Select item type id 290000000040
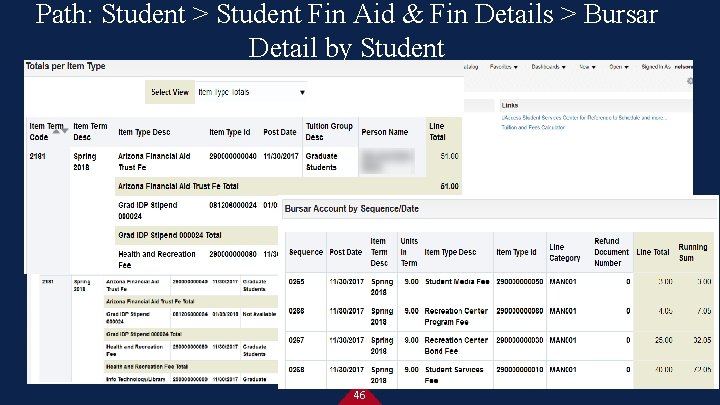This screenshot has width=720, height=405. (x=233, y=156)
